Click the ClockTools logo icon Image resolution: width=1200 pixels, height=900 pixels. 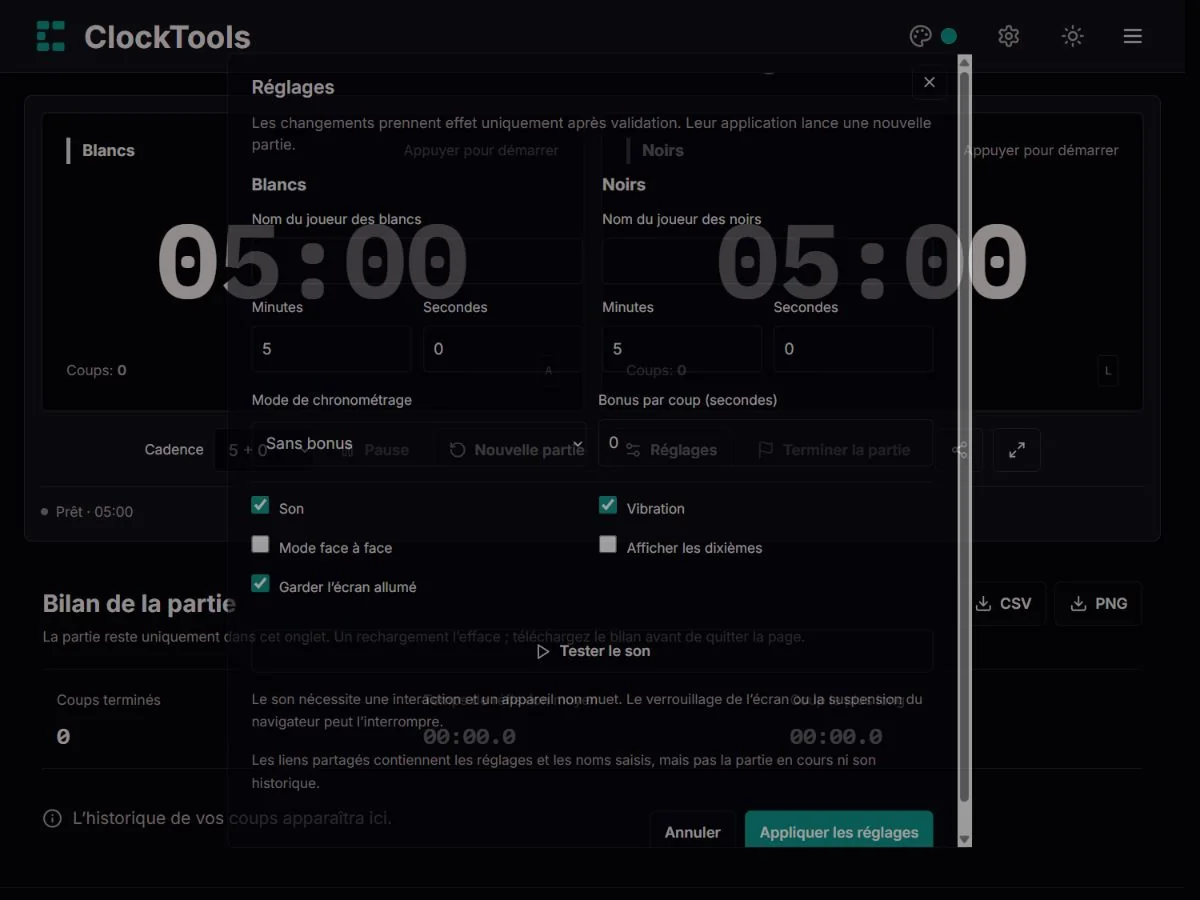(x=51, y=36)
